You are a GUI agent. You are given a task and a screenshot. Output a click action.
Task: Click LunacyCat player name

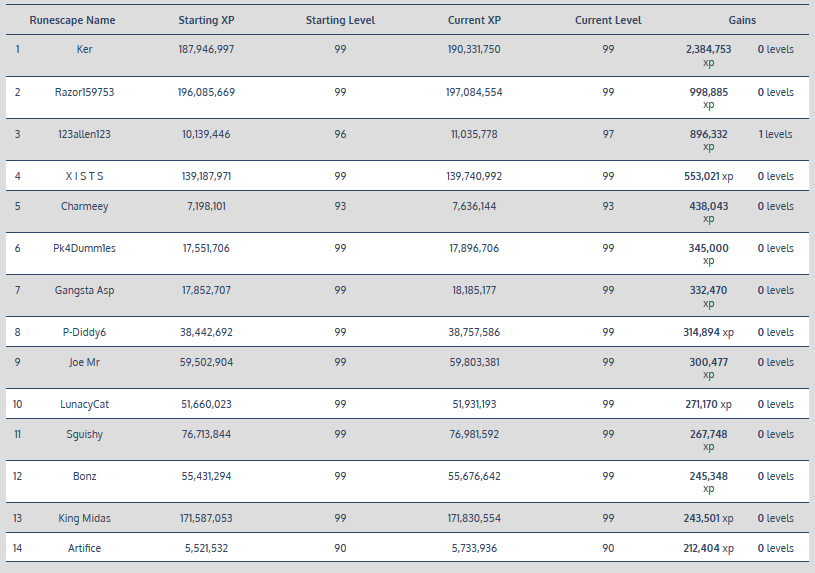pos(85,404)
